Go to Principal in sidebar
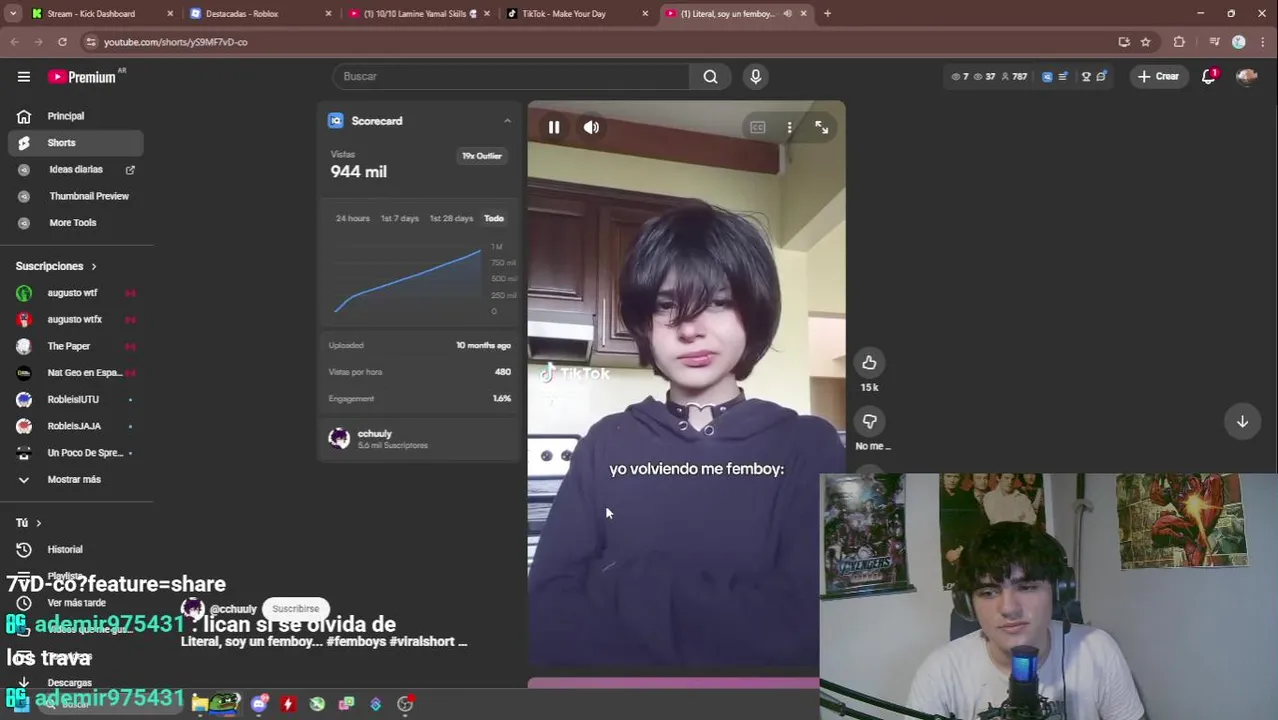This screenshot has height=720, width=1278. coord(76,116)
